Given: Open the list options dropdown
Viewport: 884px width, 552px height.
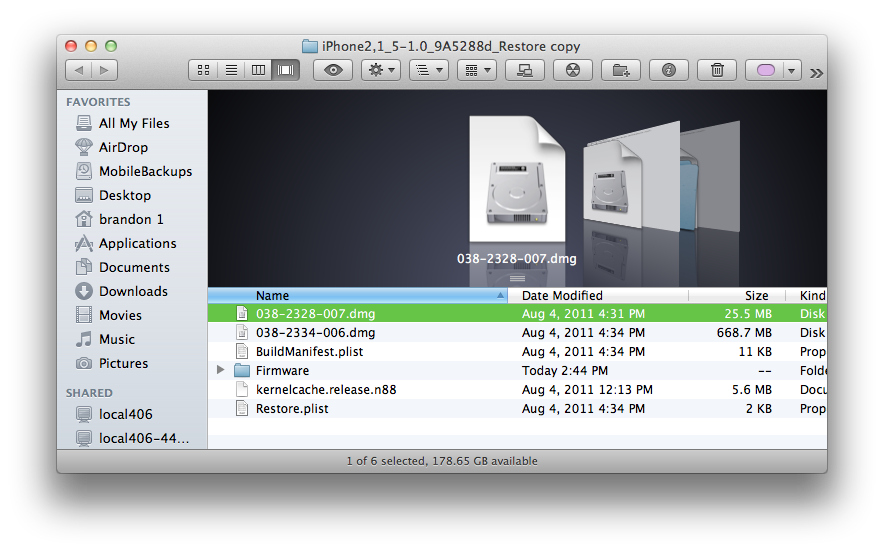Looking at the screenshot, I should tap(429, 70).
